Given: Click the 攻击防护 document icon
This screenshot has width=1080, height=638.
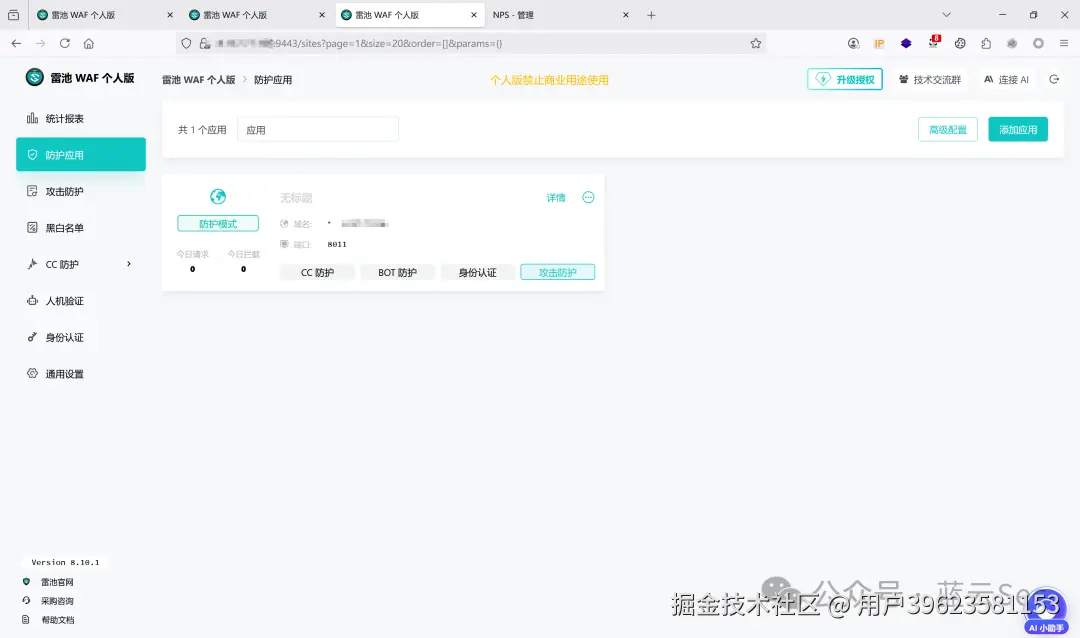Looking at the screenshot, I should [x=32, y=191].
